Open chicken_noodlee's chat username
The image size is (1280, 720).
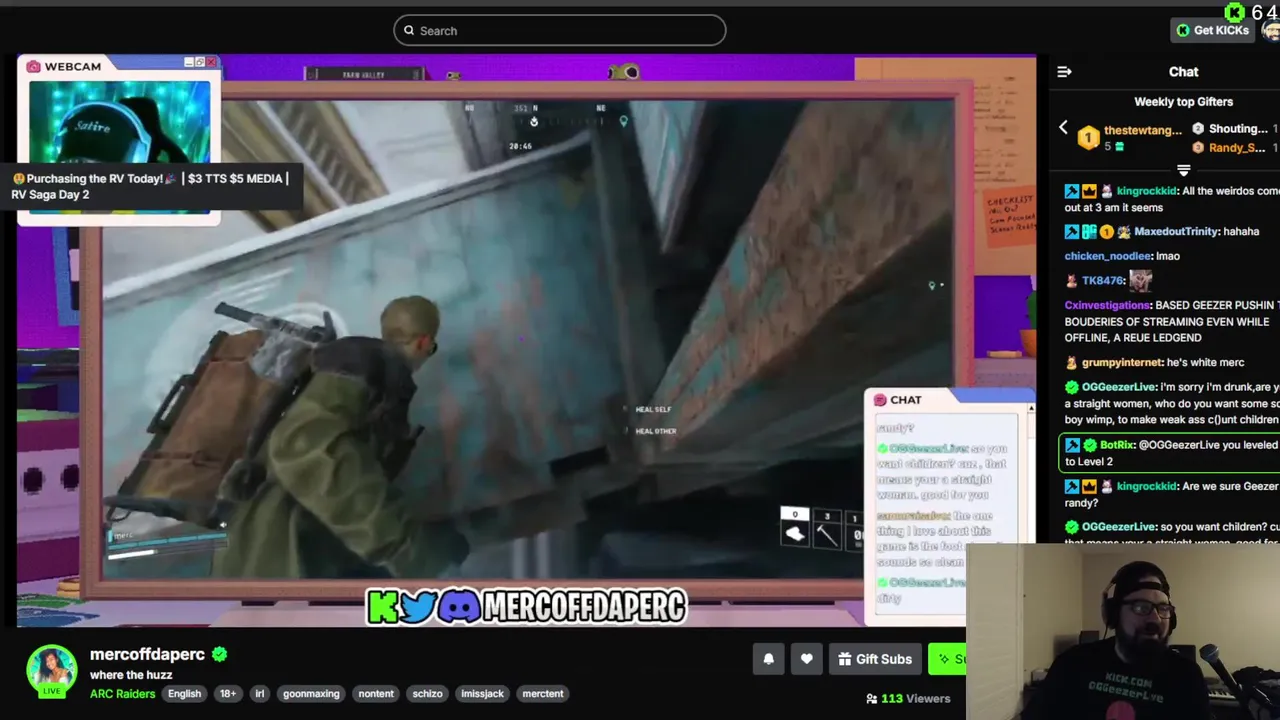(x=1108, y=256)
